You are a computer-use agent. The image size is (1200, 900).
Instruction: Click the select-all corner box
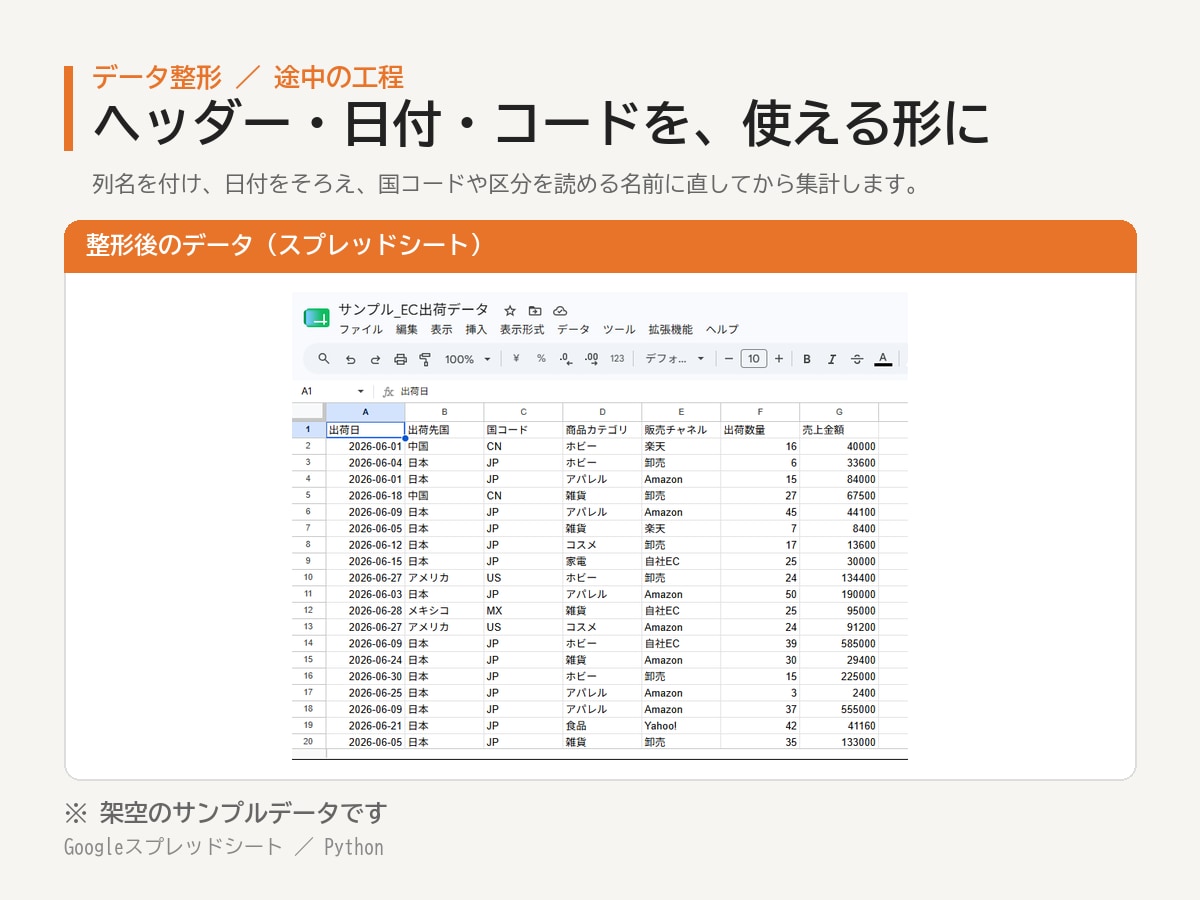308,412
